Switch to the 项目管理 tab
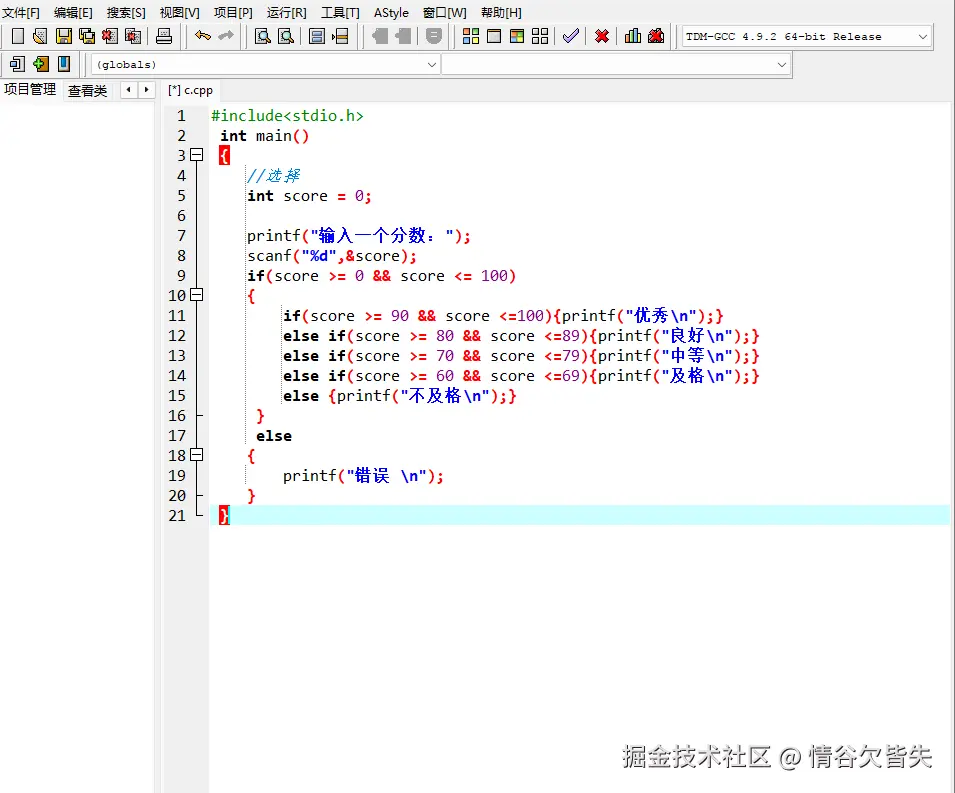Viewport: 955px width, 793px height. [30, 90]
